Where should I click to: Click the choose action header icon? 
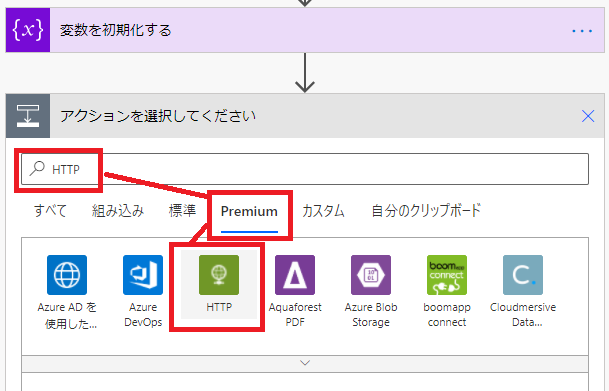pyautogui.click(x=28, y=116)
